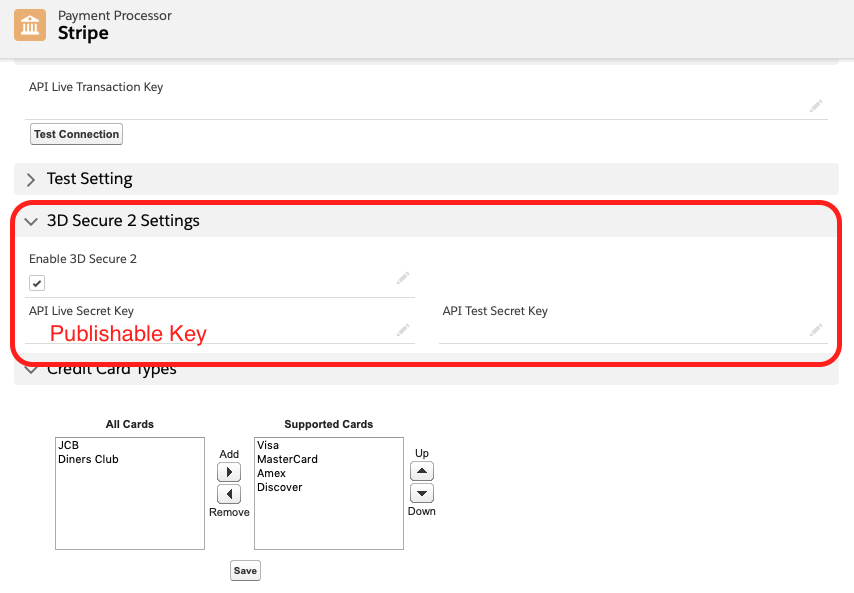Click the Payment Processor bank icon
This screenshot has width=854, height=593.
(x=30, y=25)
